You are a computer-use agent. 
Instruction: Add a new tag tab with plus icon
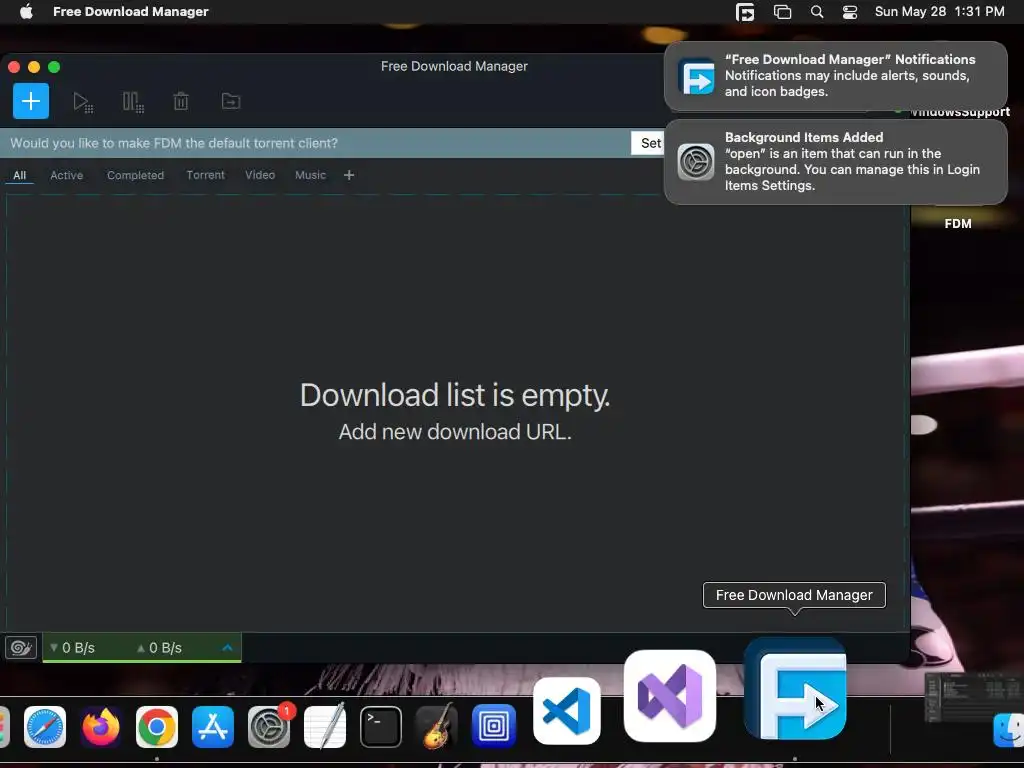(349, 175)
